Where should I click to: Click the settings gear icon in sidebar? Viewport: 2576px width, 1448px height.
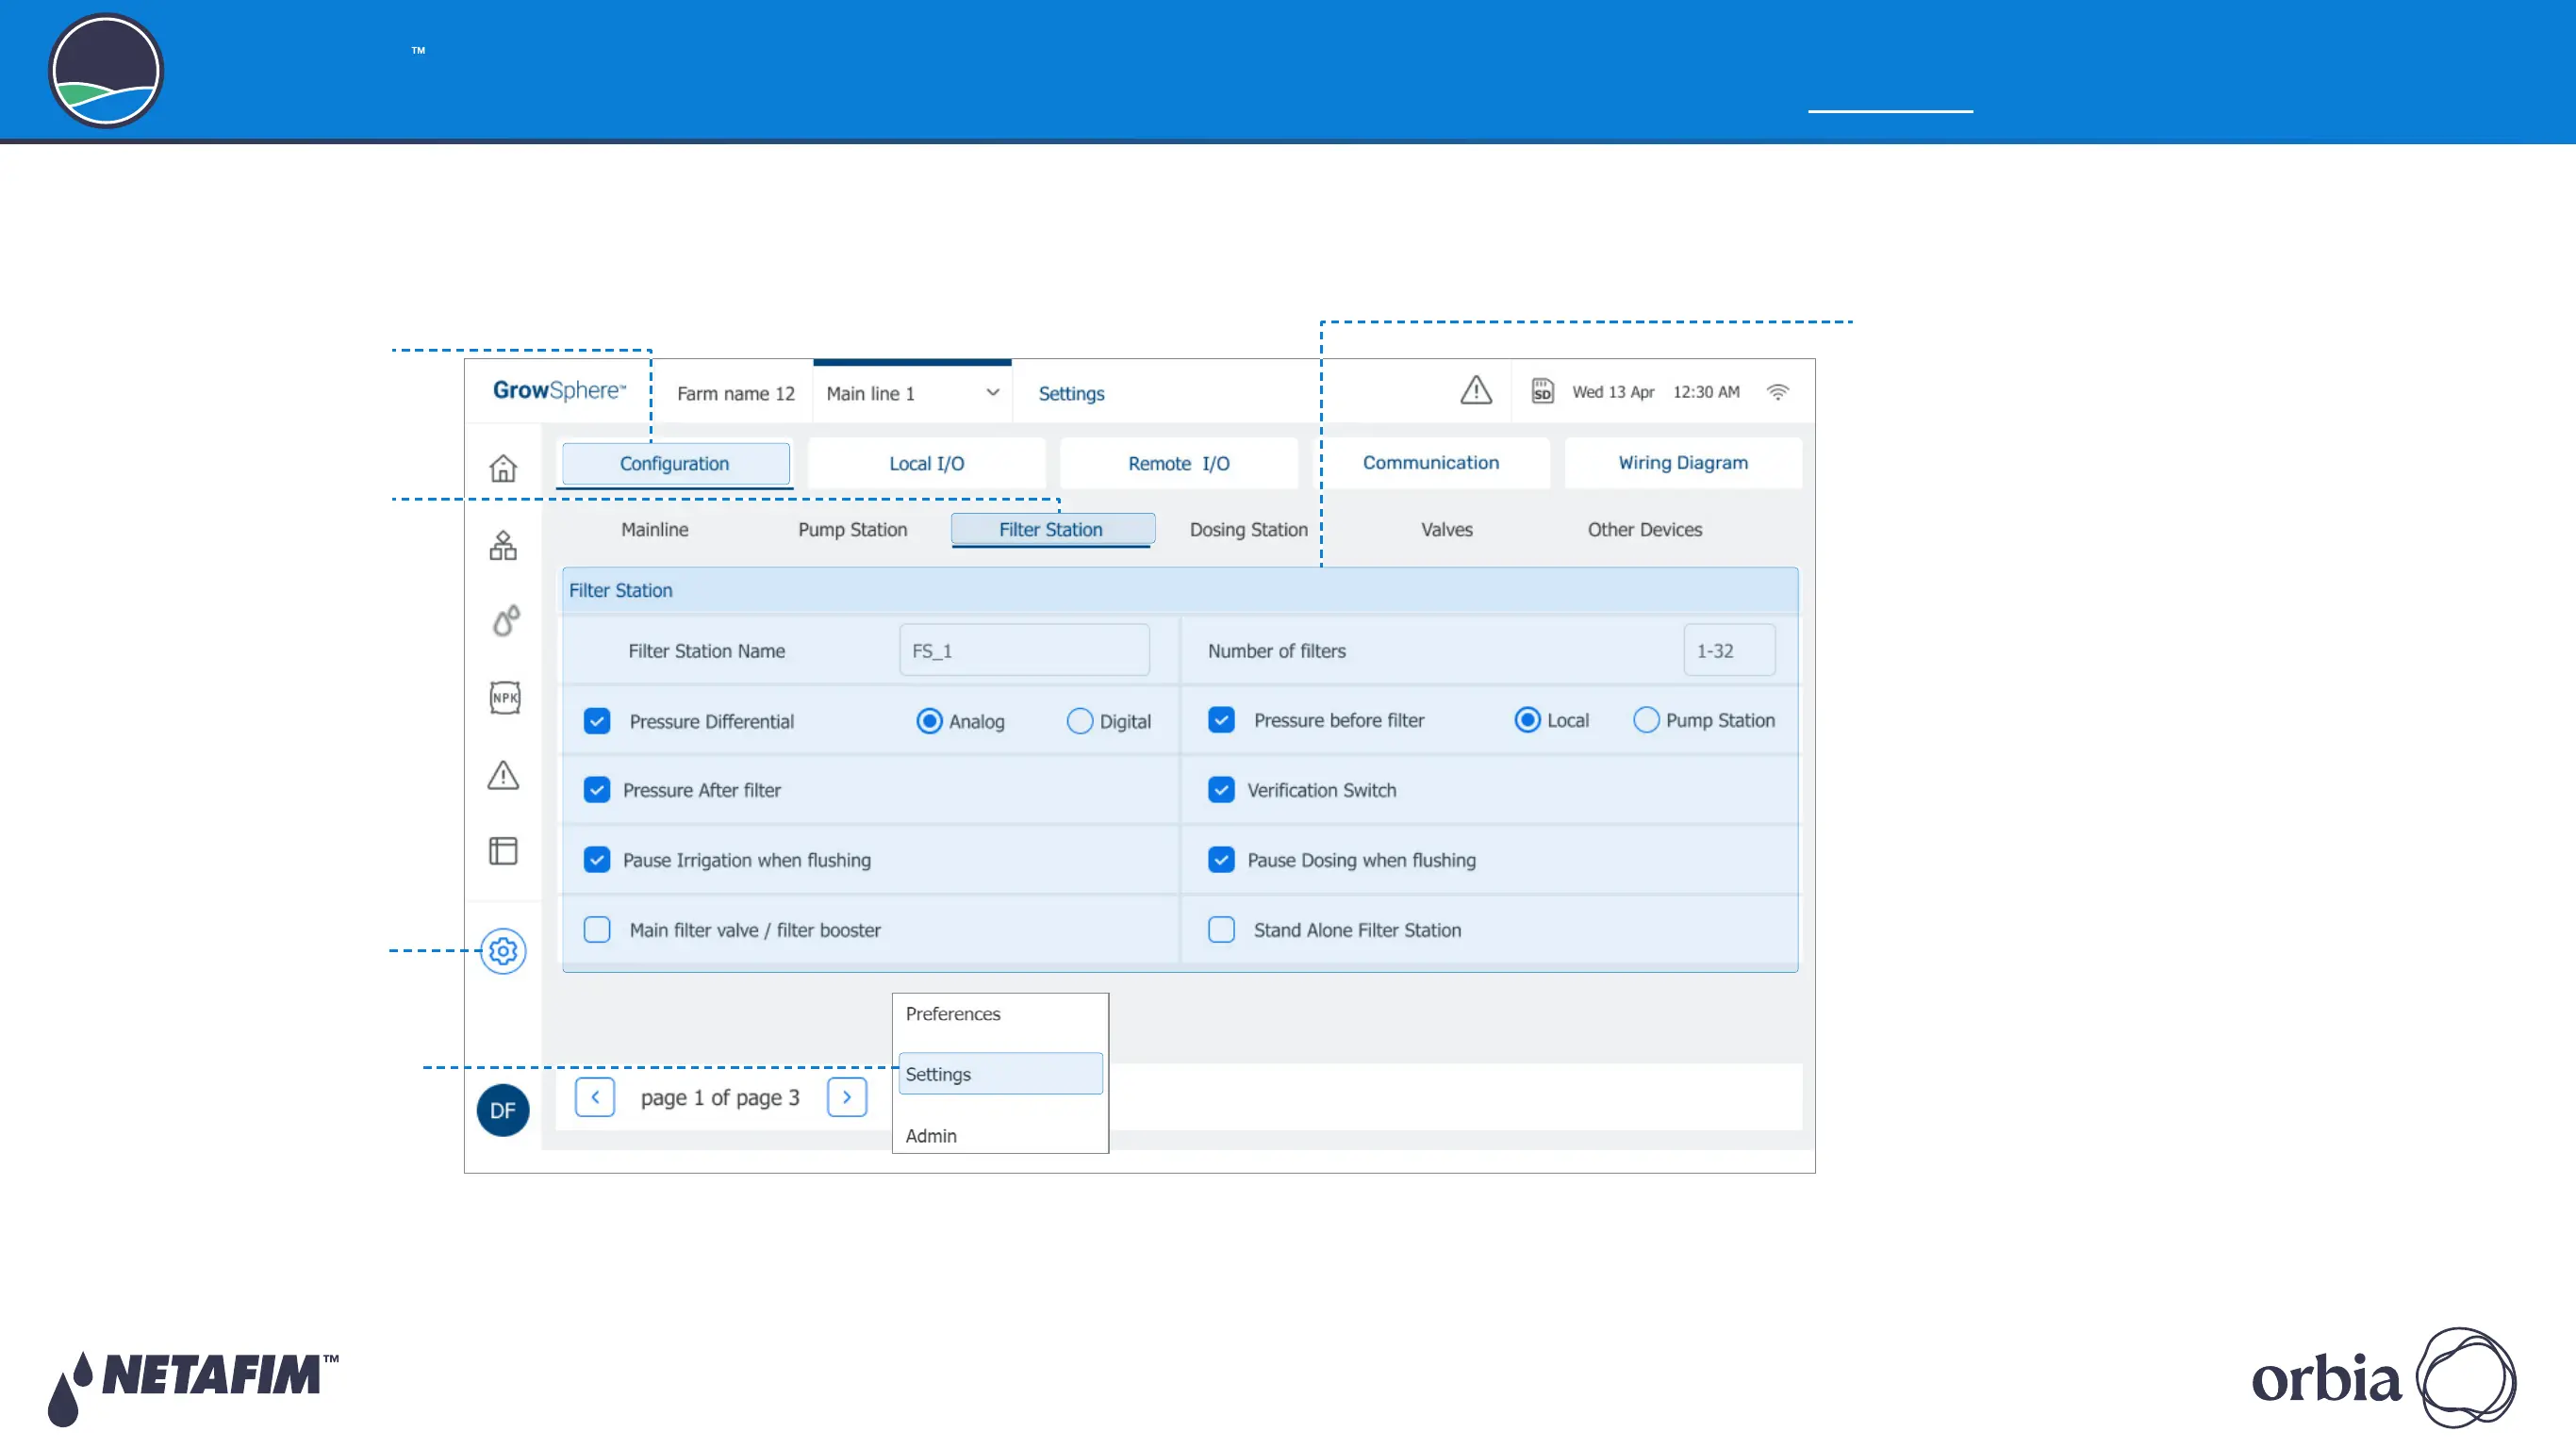pyautogui.click(x=503, y=950)
